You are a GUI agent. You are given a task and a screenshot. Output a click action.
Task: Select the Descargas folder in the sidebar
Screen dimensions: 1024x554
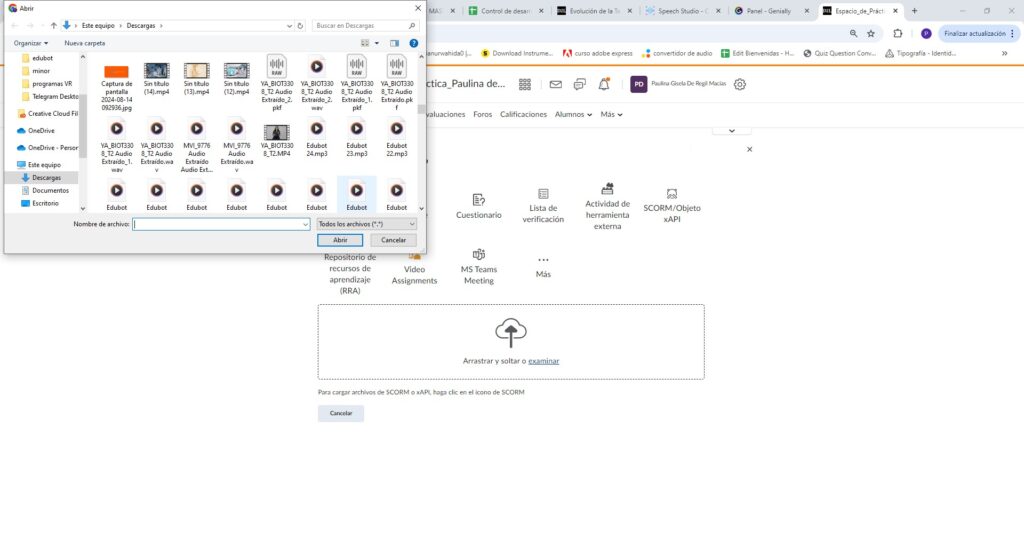(x=46, y=177)
